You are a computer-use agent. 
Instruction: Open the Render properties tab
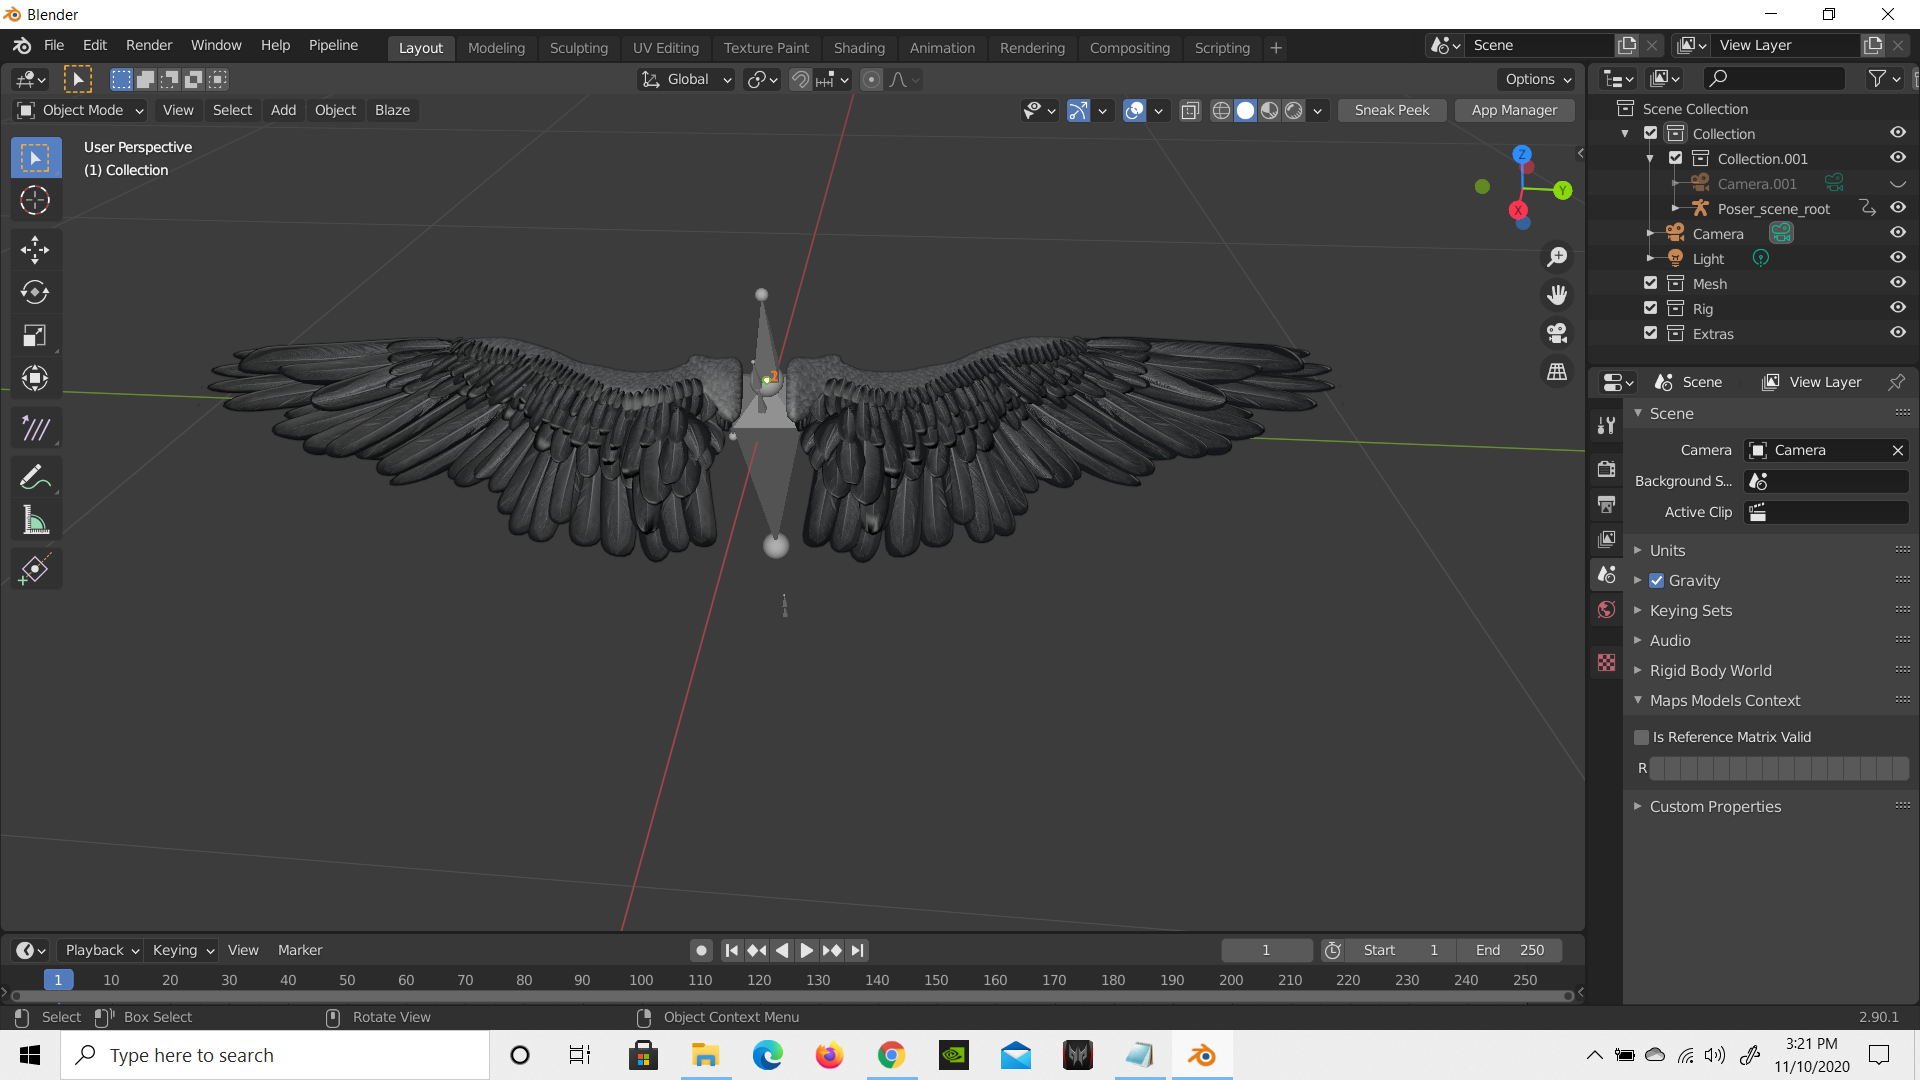click(x=1606, y=469)
